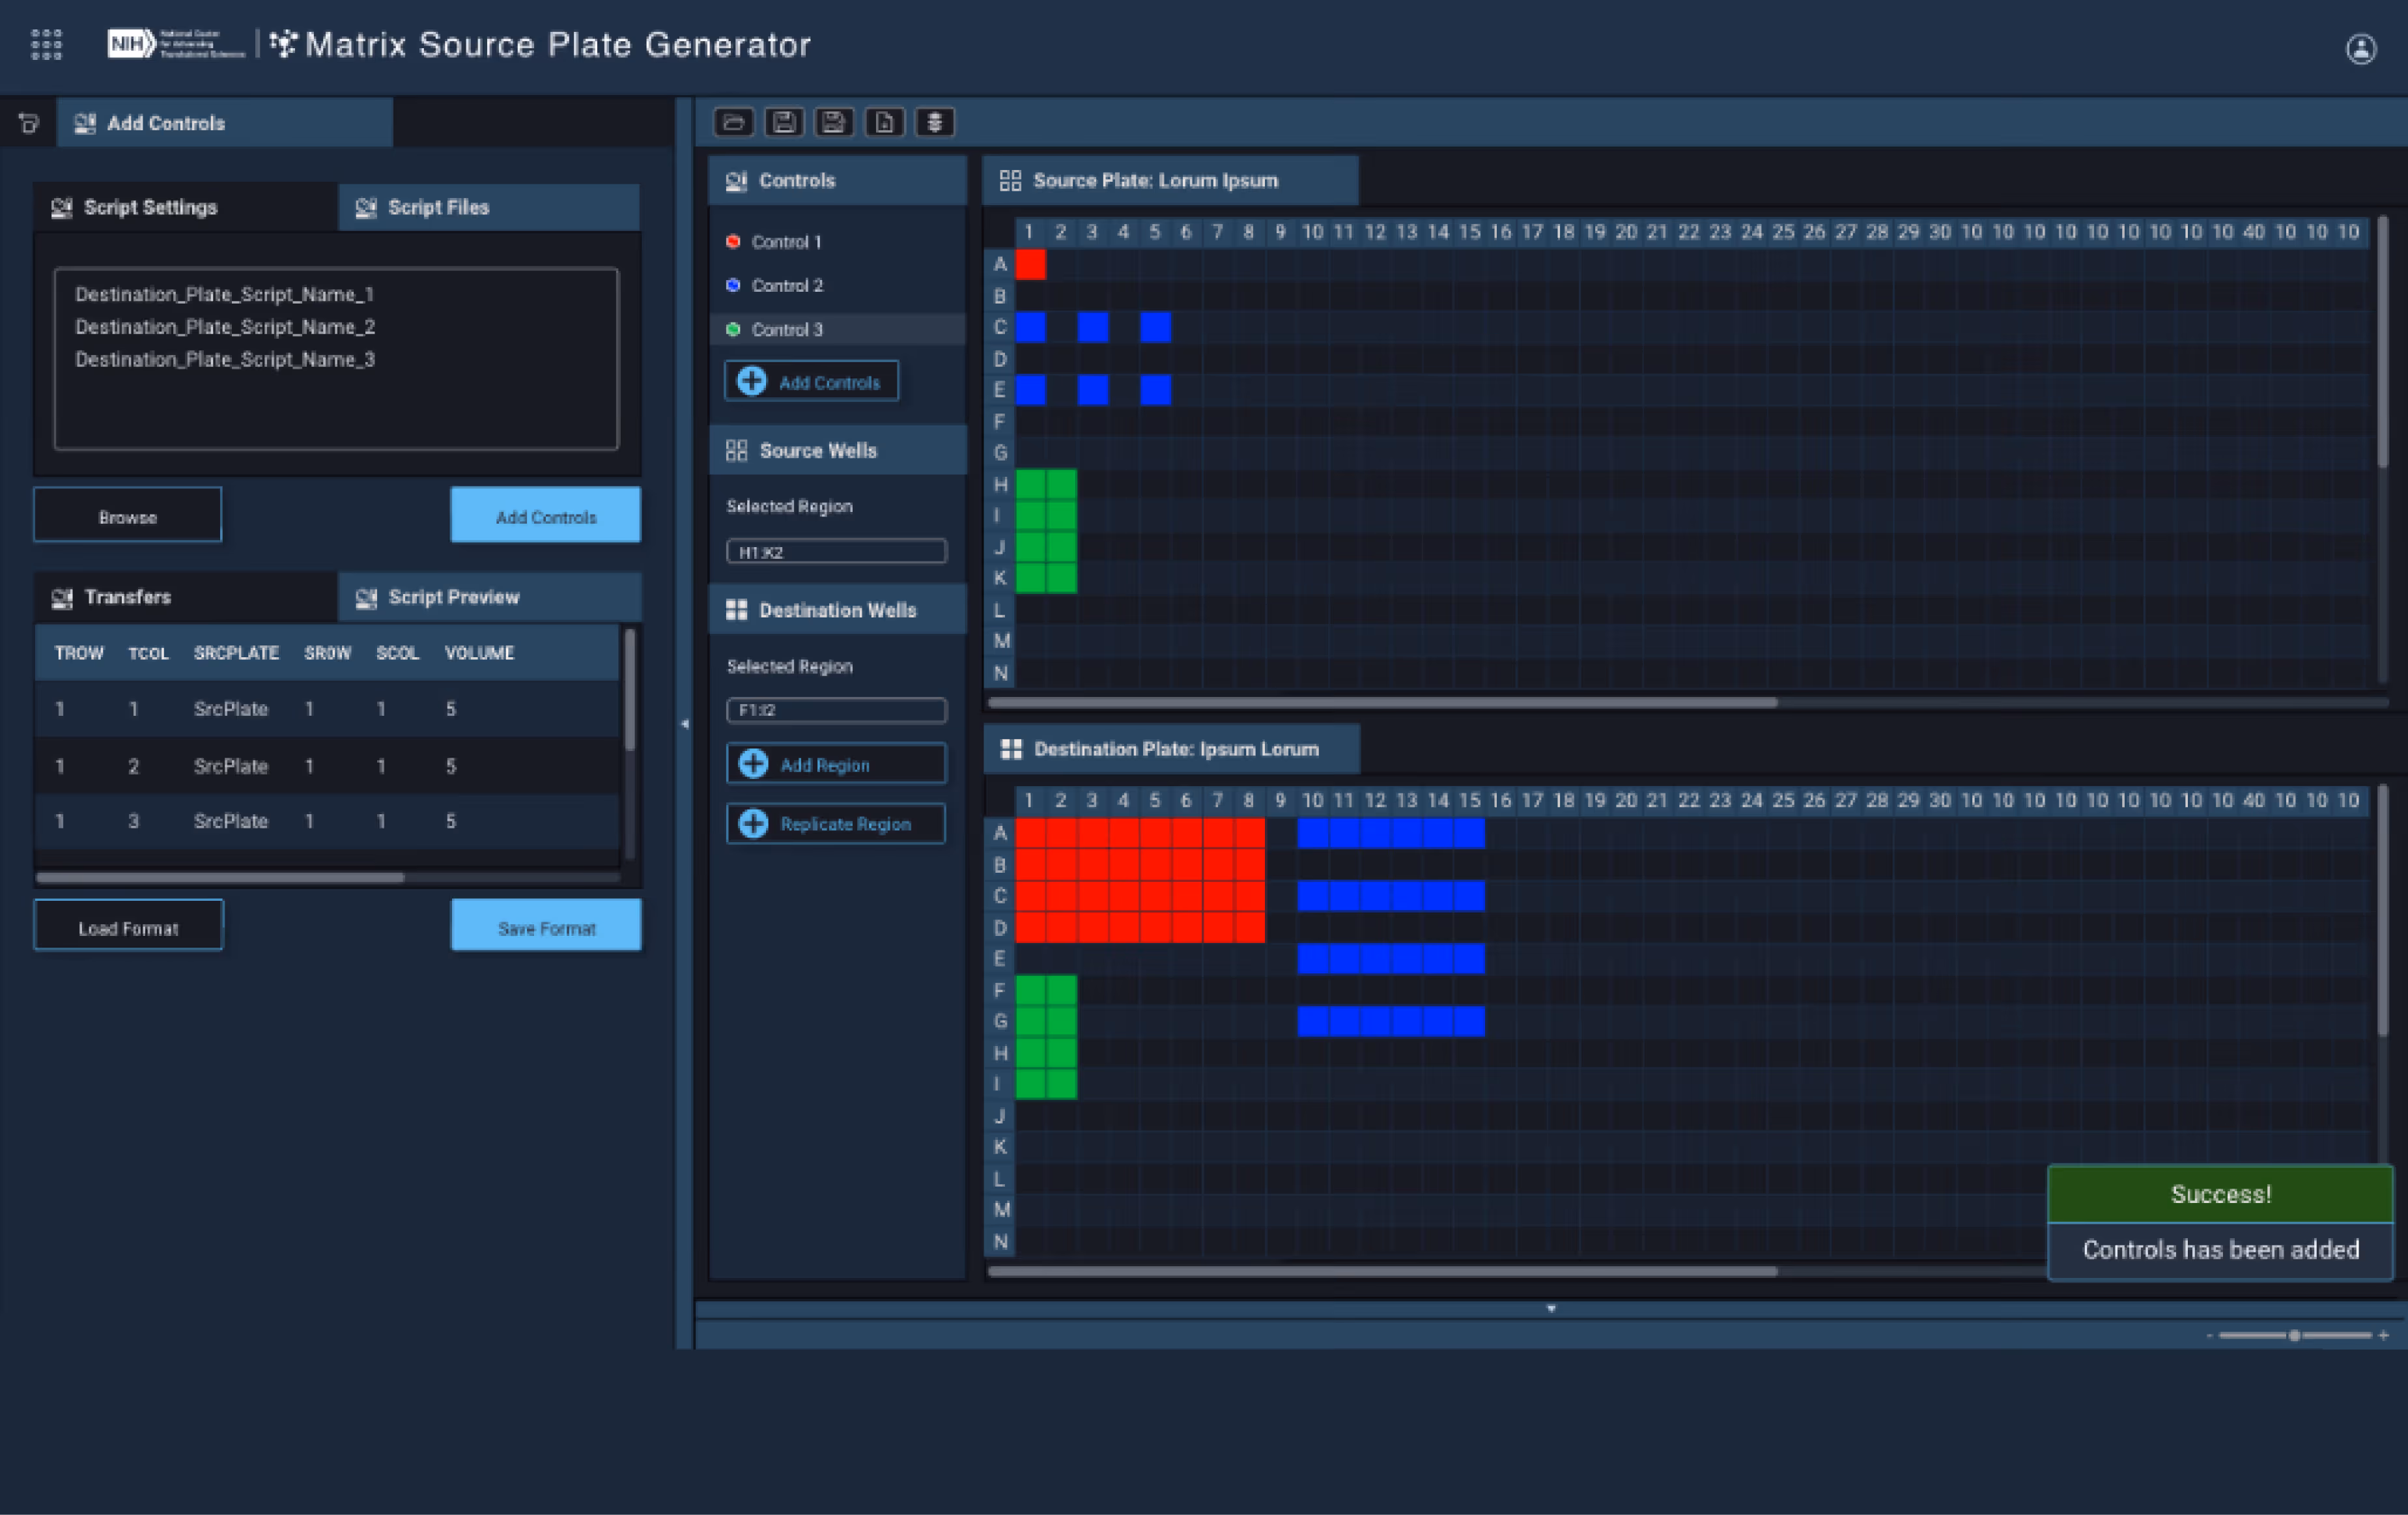Image resolution: width=2408 pixels, height=1515 pixels.
Task: Click the Controls panel header
Action: point(838,181)
